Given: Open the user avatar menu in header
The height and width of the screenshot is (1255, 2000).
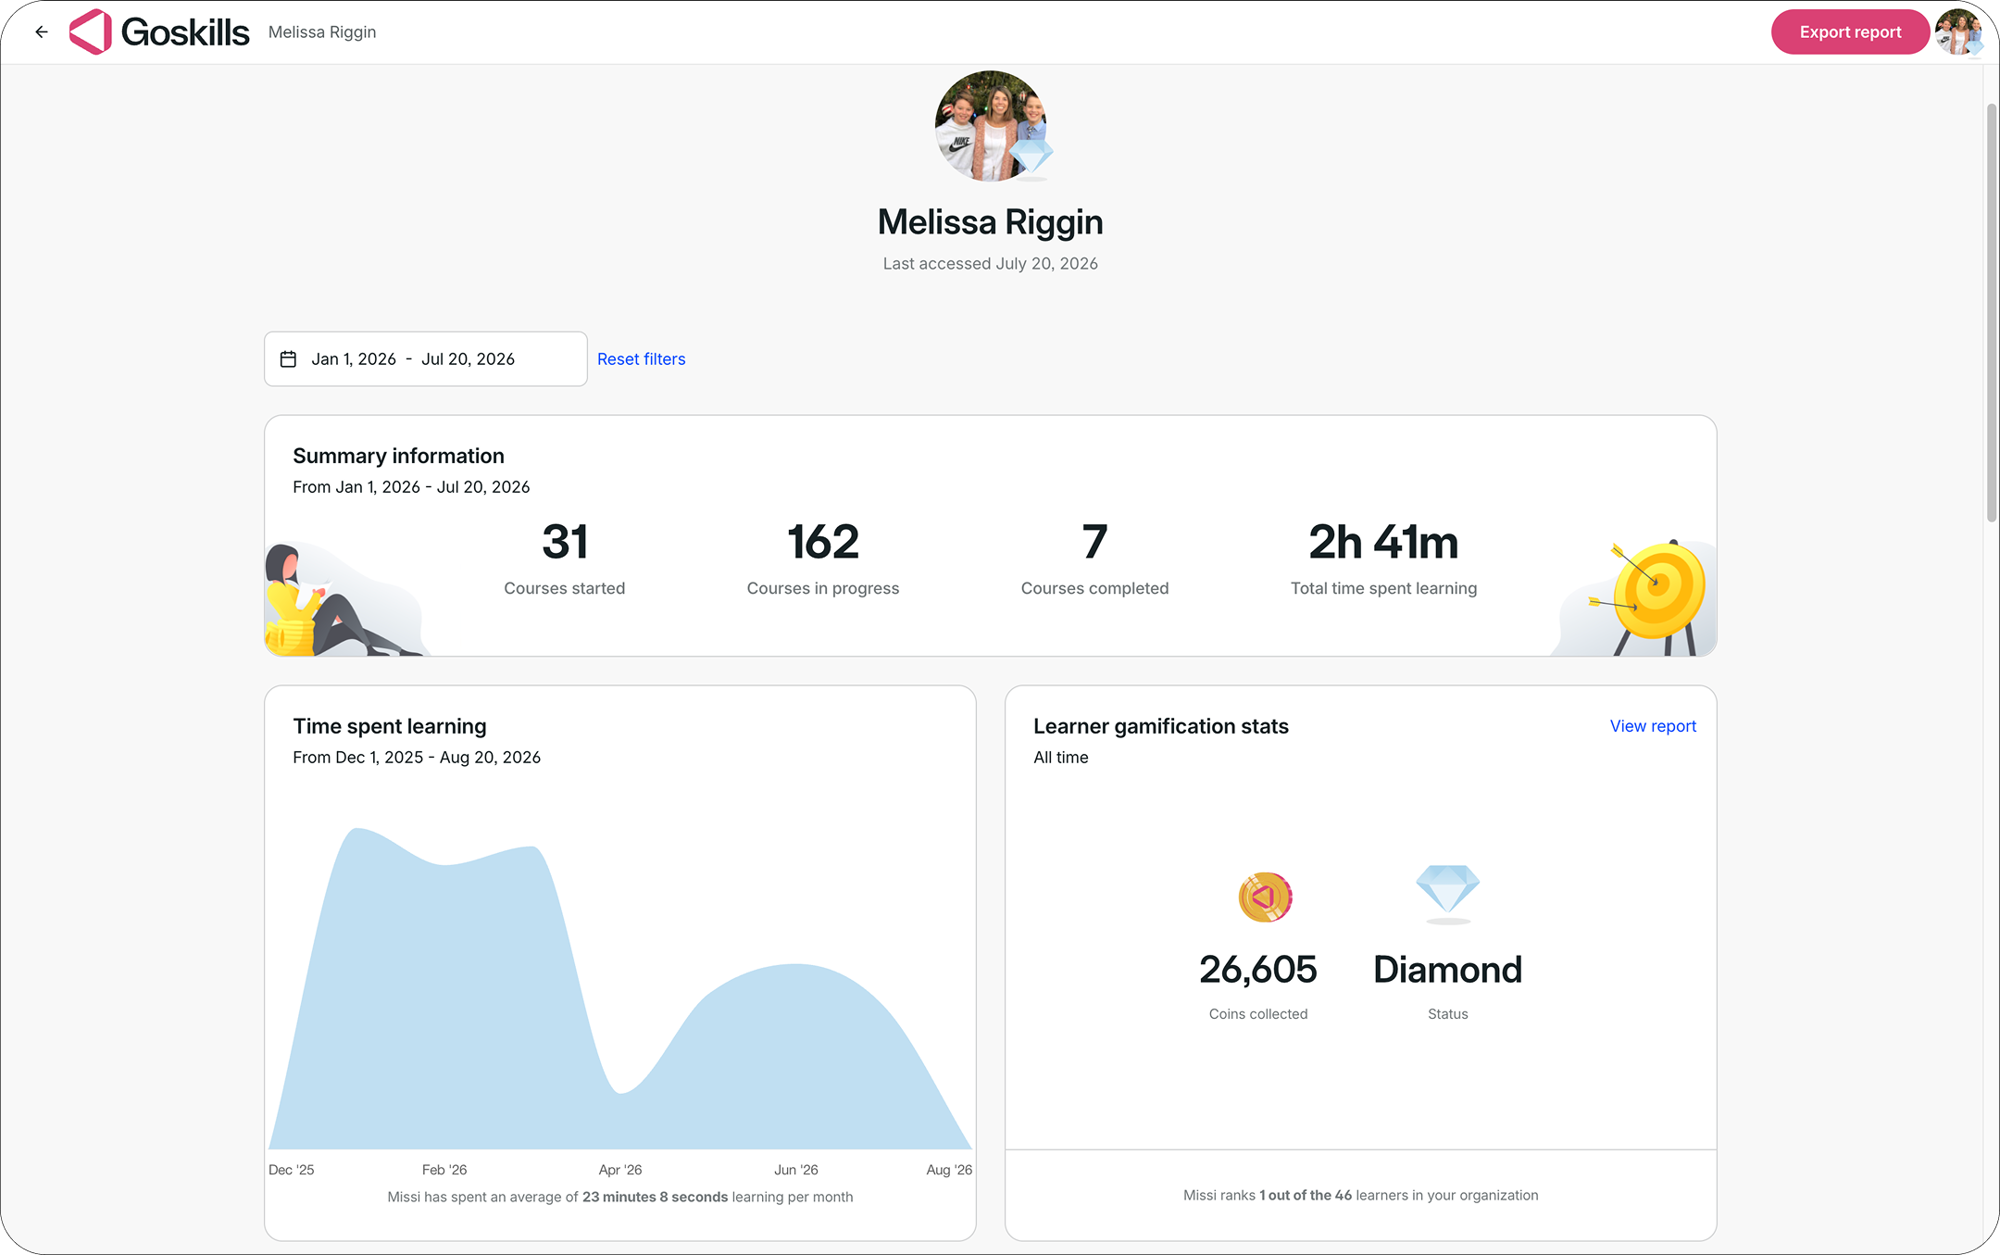Looking at the screenshot, I should [x=1958, y=32].
